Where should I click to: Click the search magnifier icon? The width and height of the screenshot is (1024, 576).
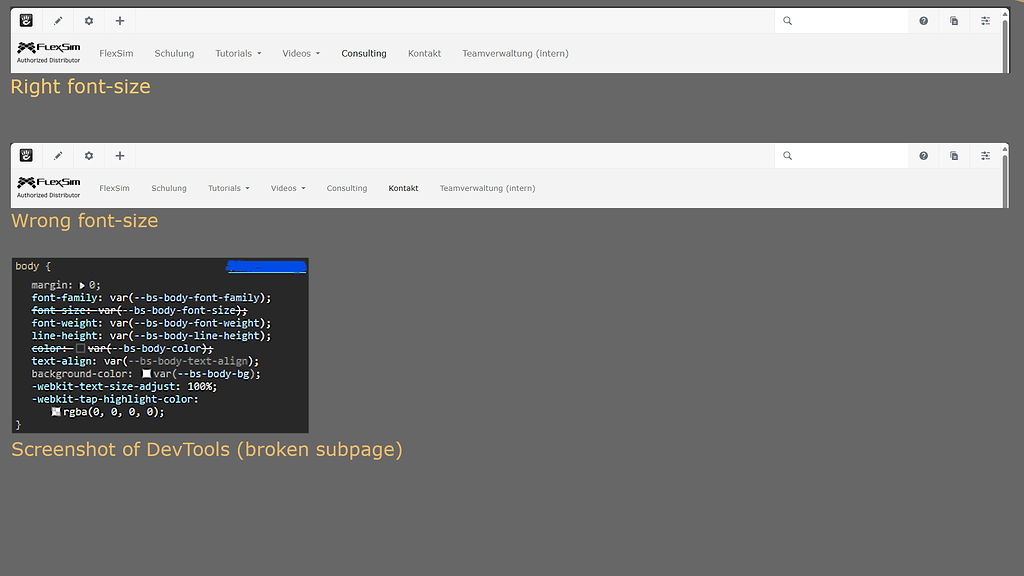pos(789,20)
